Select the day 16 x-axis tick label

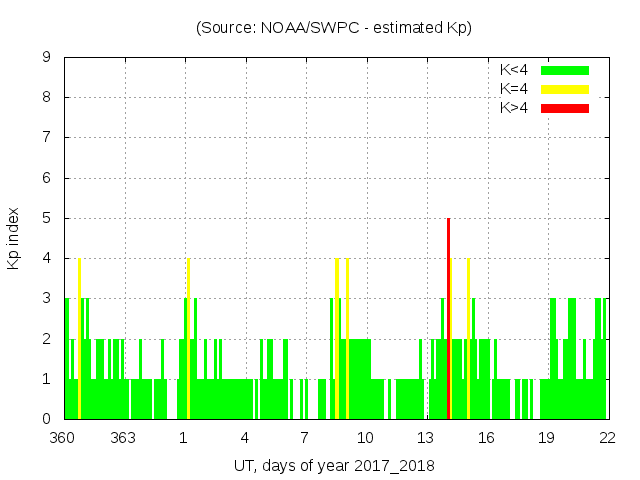coord(486,438)
